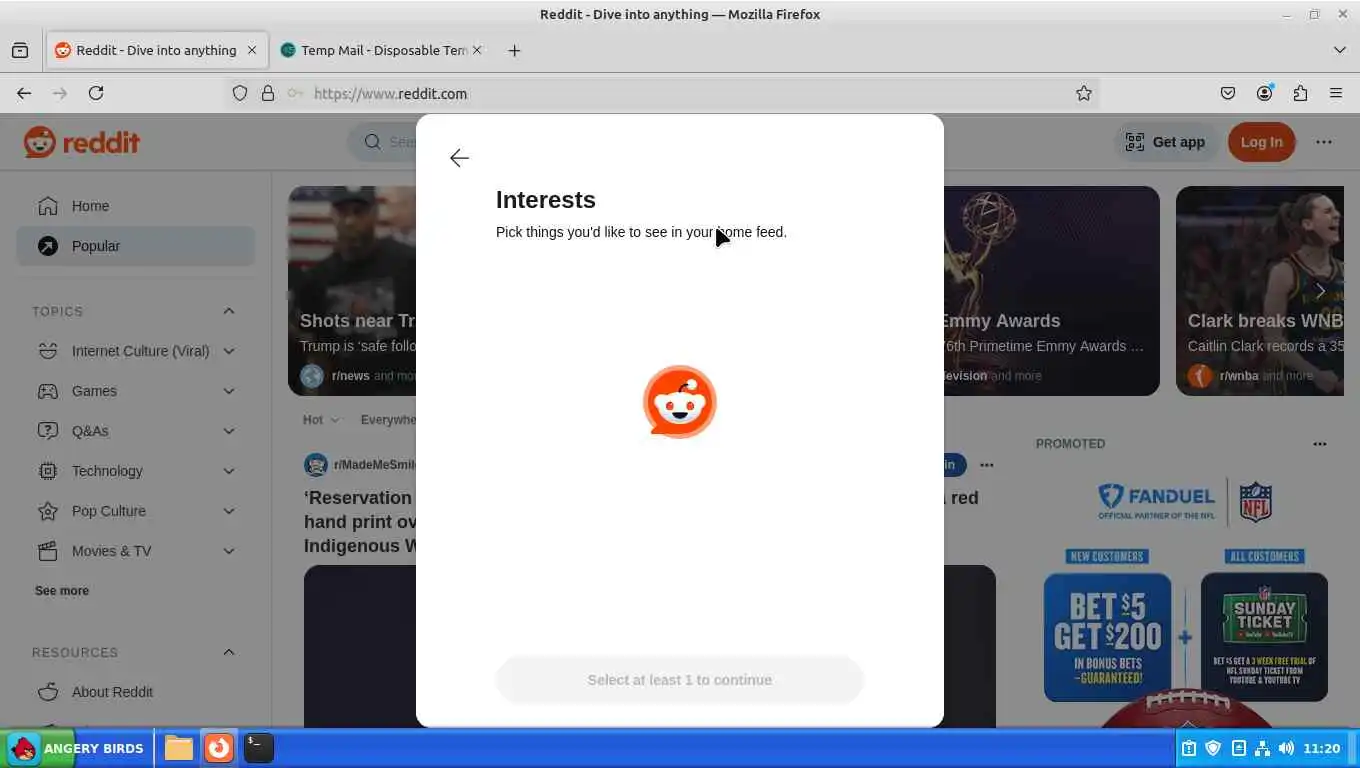Open the volume tray icon

click(x=1286, y=748)
